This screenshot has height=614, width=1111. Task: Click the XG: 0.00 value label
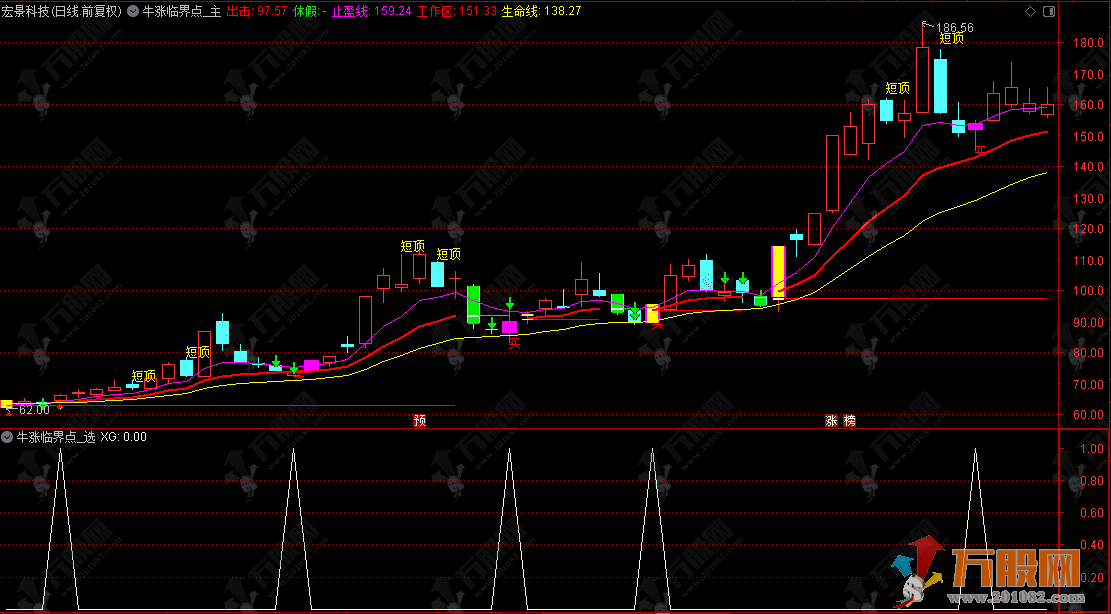(125, 437)
